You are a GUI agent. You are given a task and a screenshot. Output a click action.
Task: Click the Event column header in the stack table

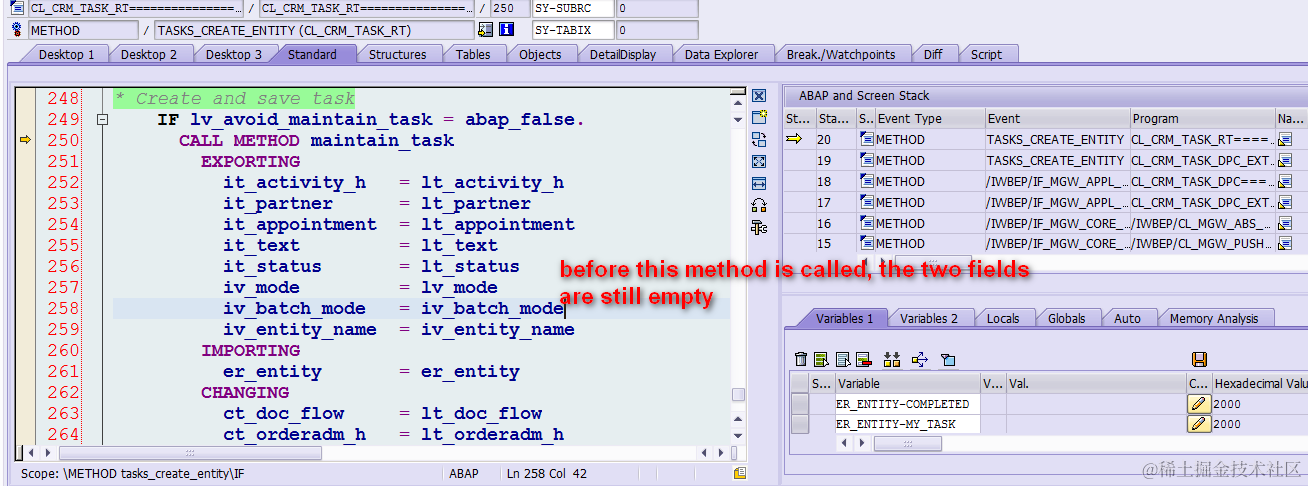coord(1057,118)
